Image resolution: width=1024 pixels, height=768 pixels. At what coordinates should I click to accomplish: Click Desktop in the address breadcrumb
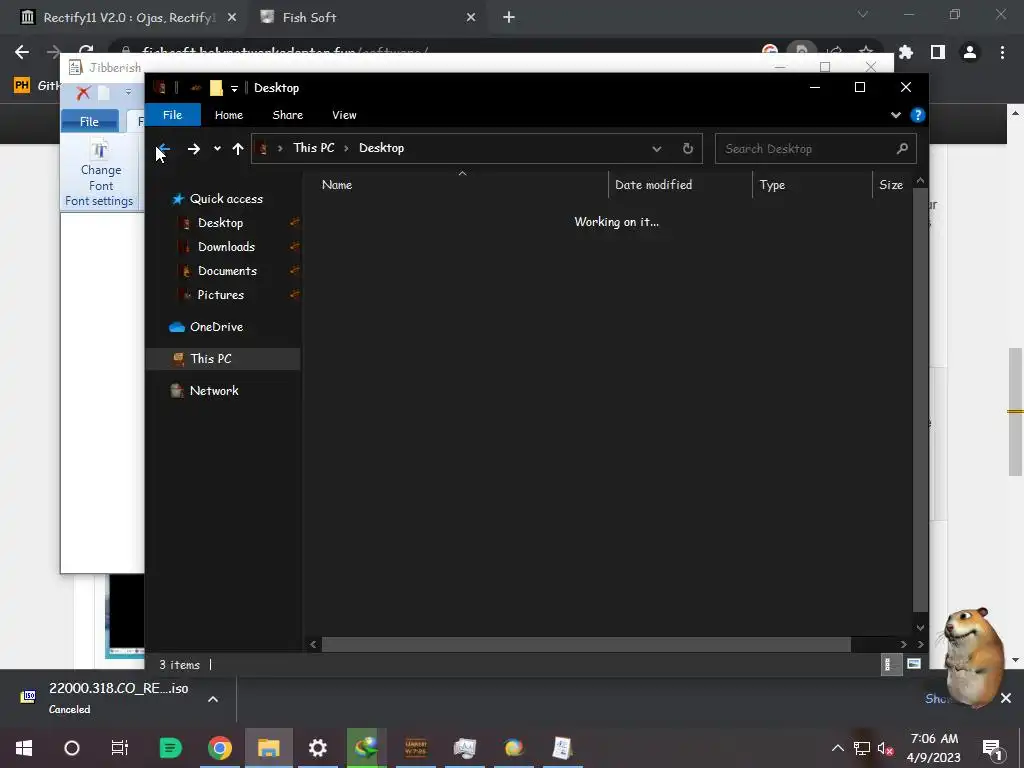pos(381,148)
